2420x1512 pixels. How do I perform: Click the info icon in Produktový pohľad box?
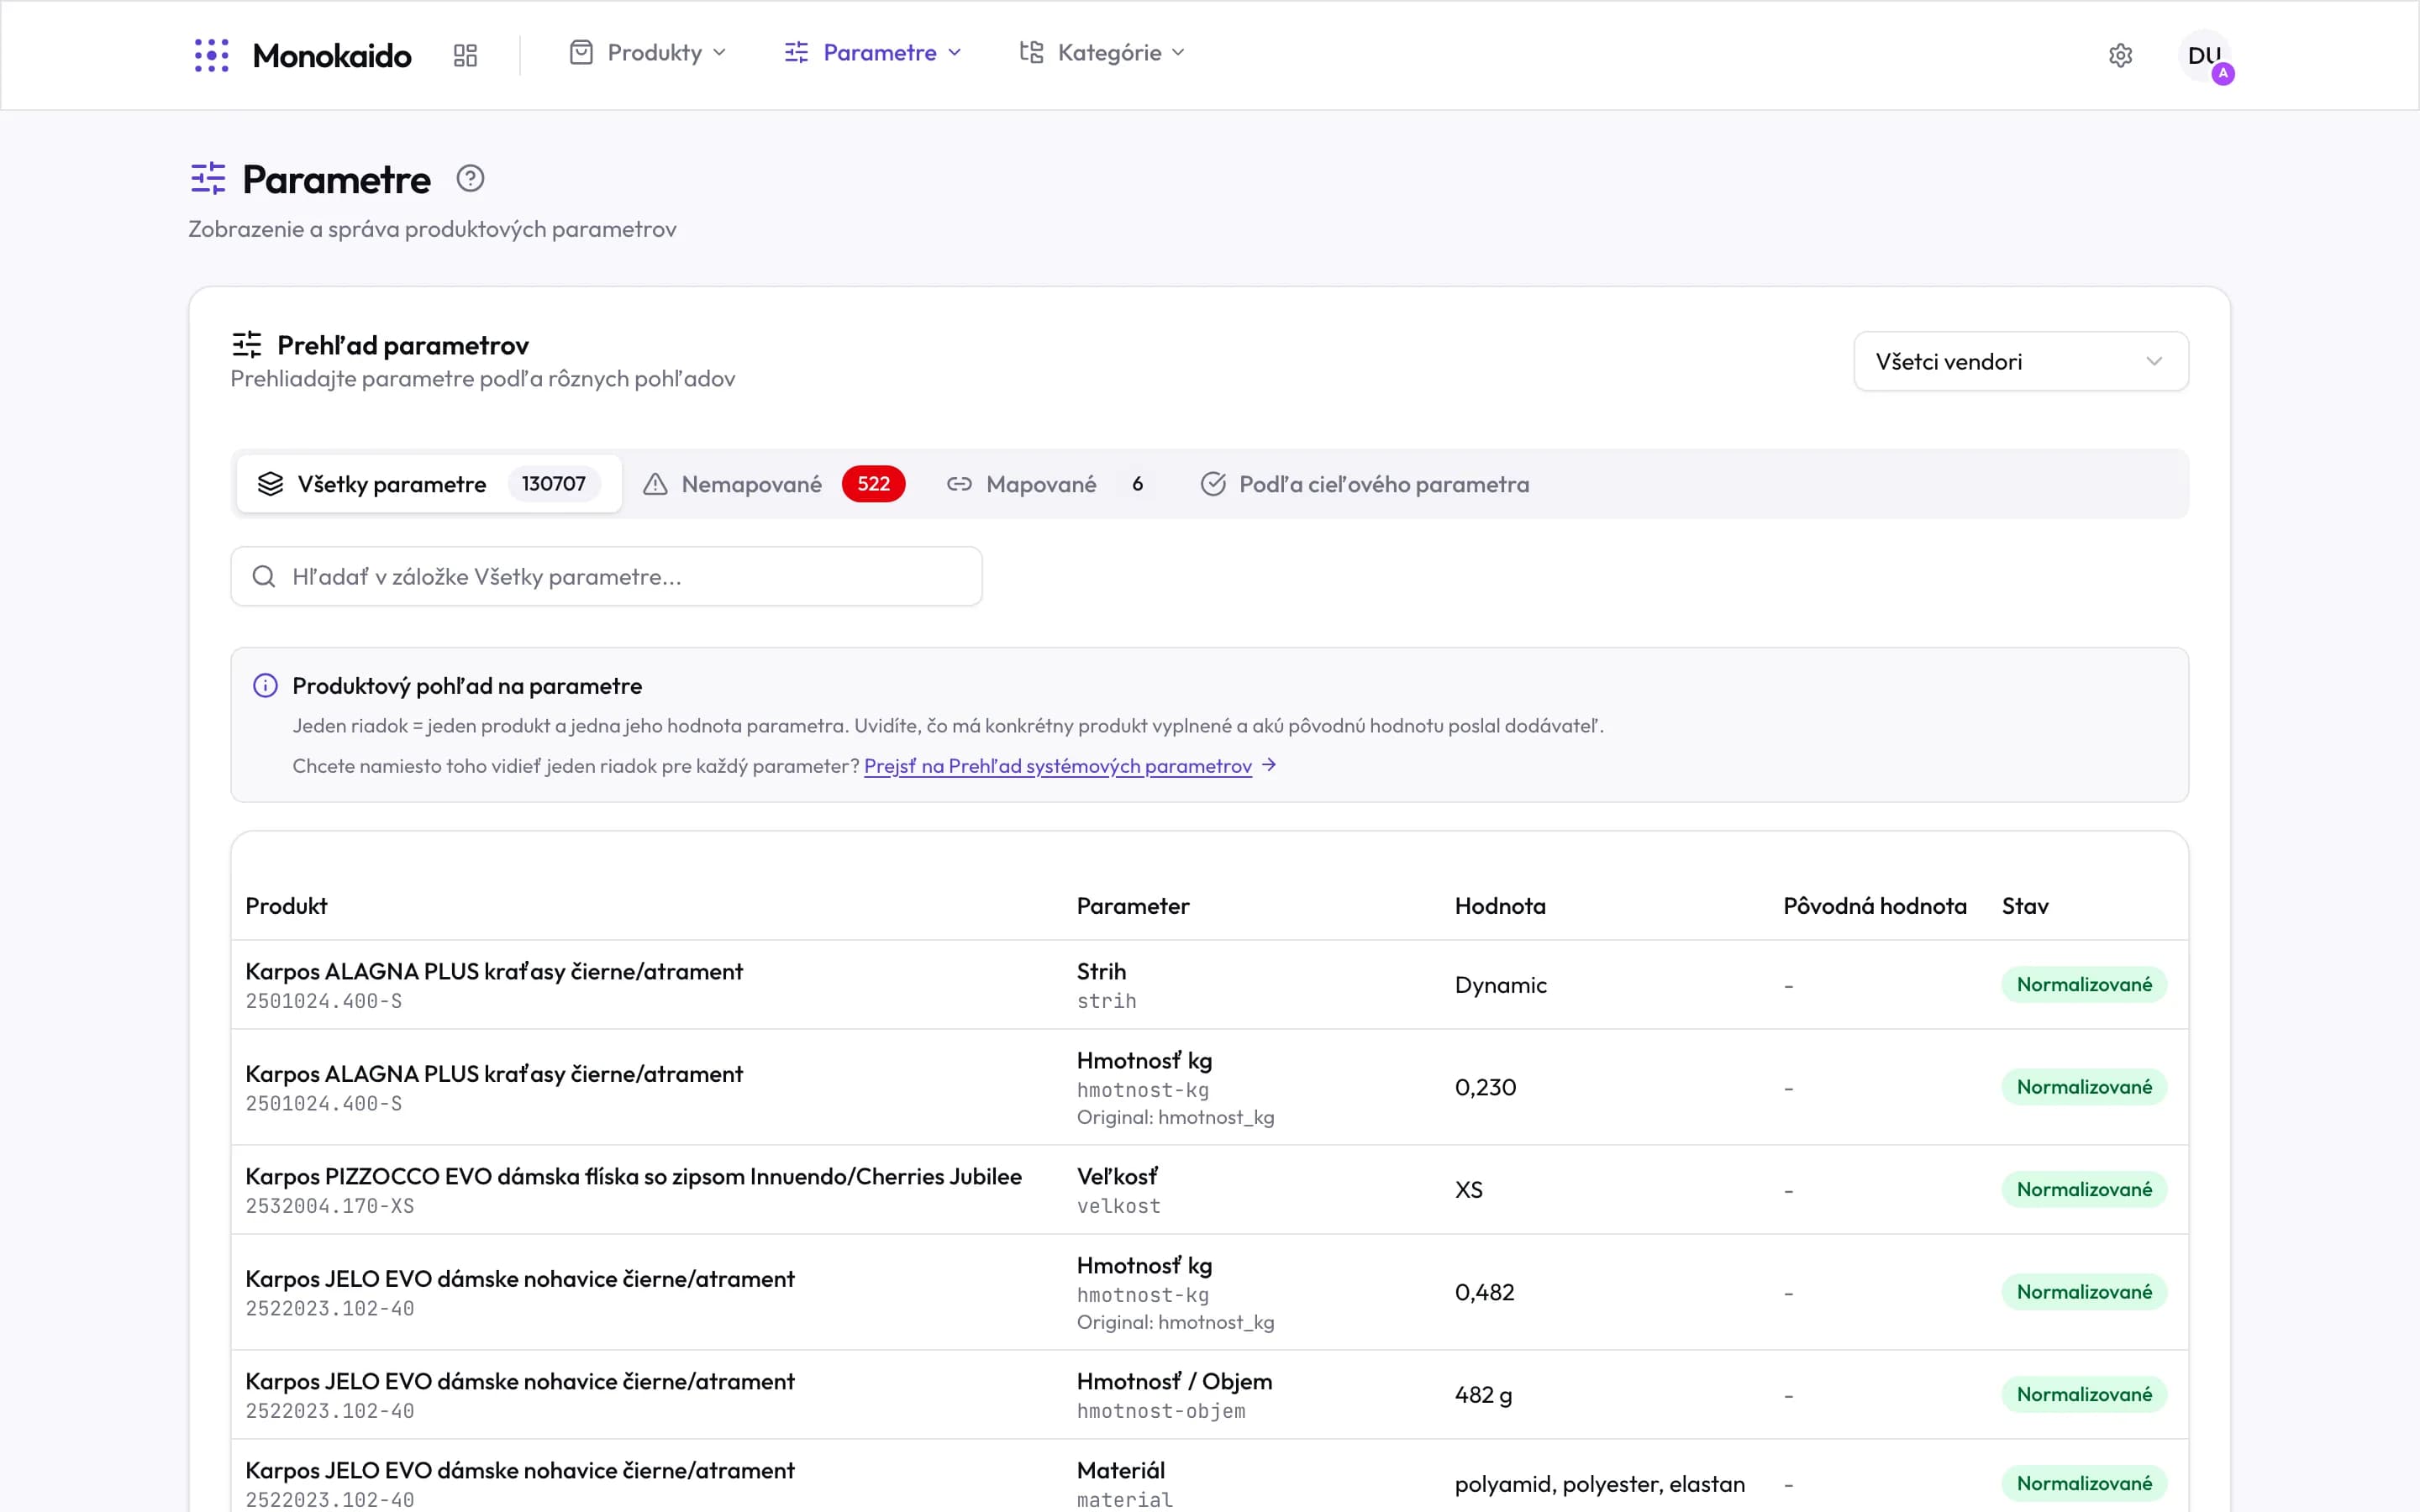265,686
